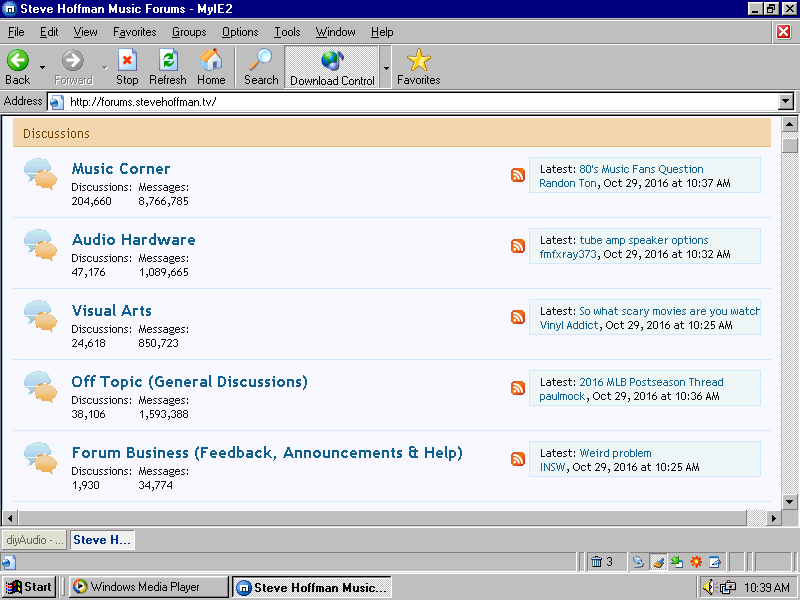Open Off Topic (General Discussions) link

189,382
